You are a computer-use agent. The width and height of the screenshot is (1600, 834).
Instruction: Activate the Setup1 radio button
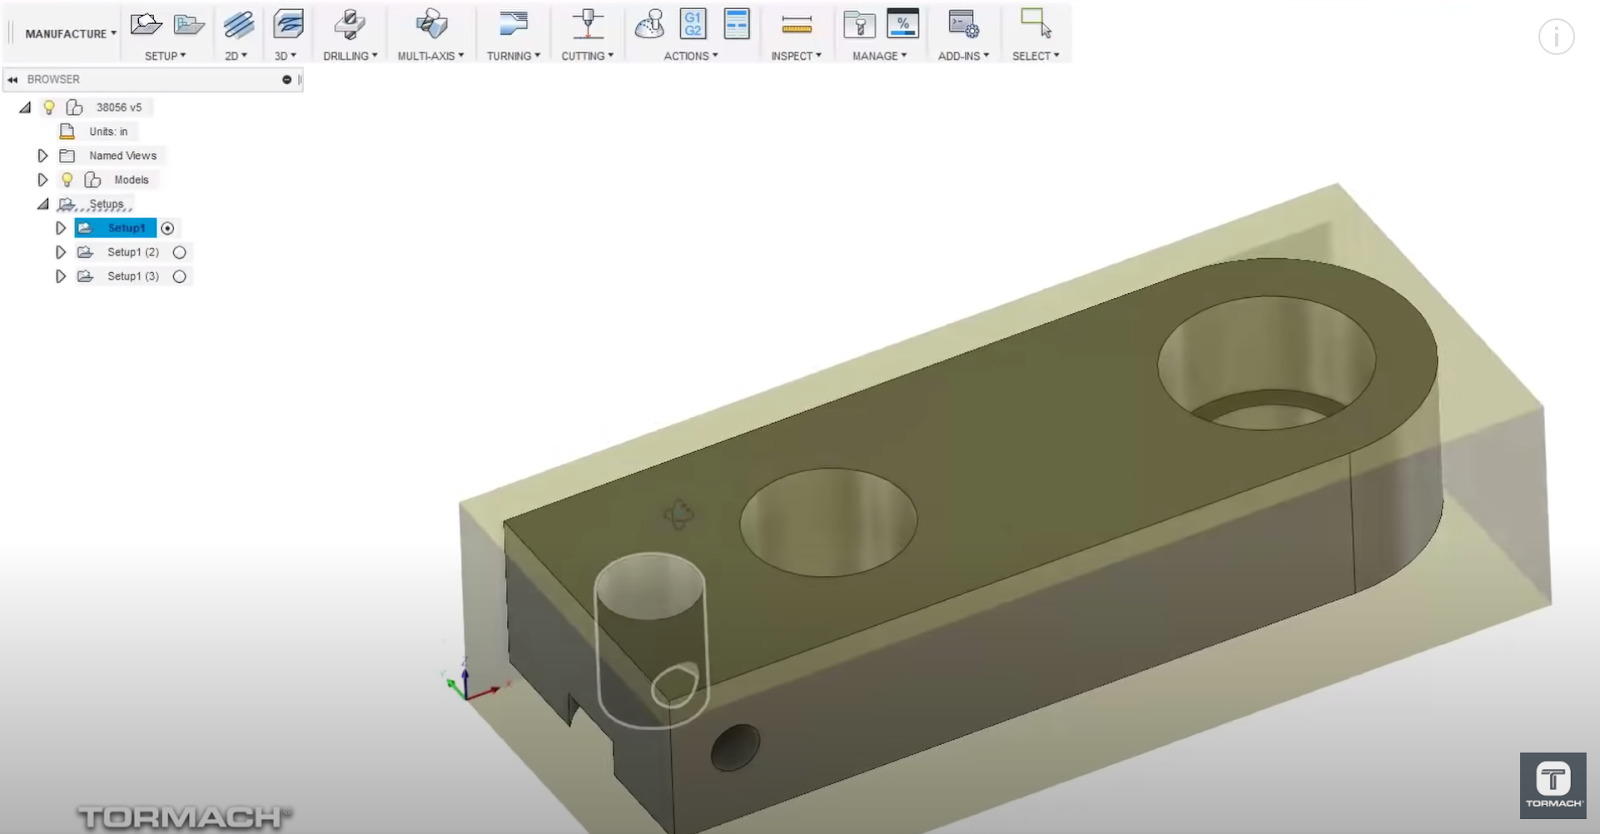pos(168,228)
